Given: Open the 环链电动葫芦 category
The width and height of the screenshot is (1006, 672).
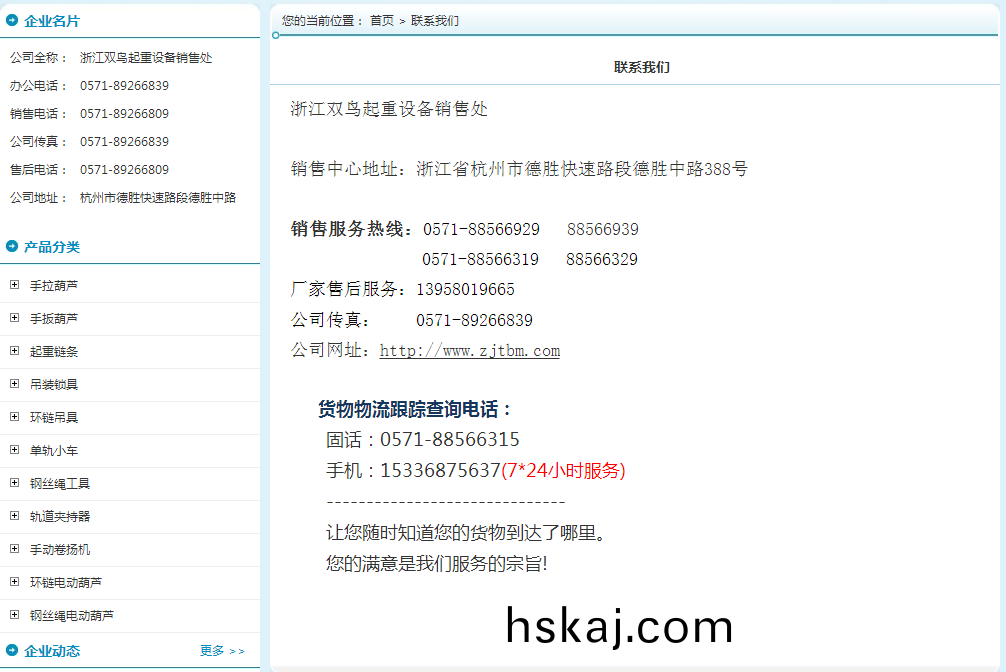Looking at the screenshot, I should pos(66,583).
